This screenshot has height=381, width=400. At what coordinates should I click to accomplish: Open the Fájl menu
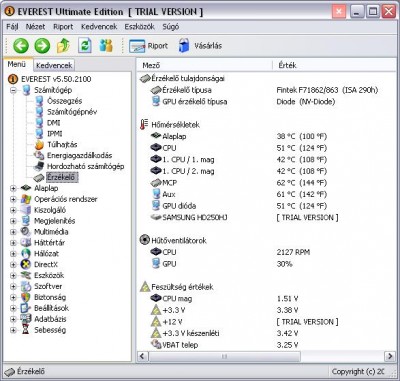[12, 27]
